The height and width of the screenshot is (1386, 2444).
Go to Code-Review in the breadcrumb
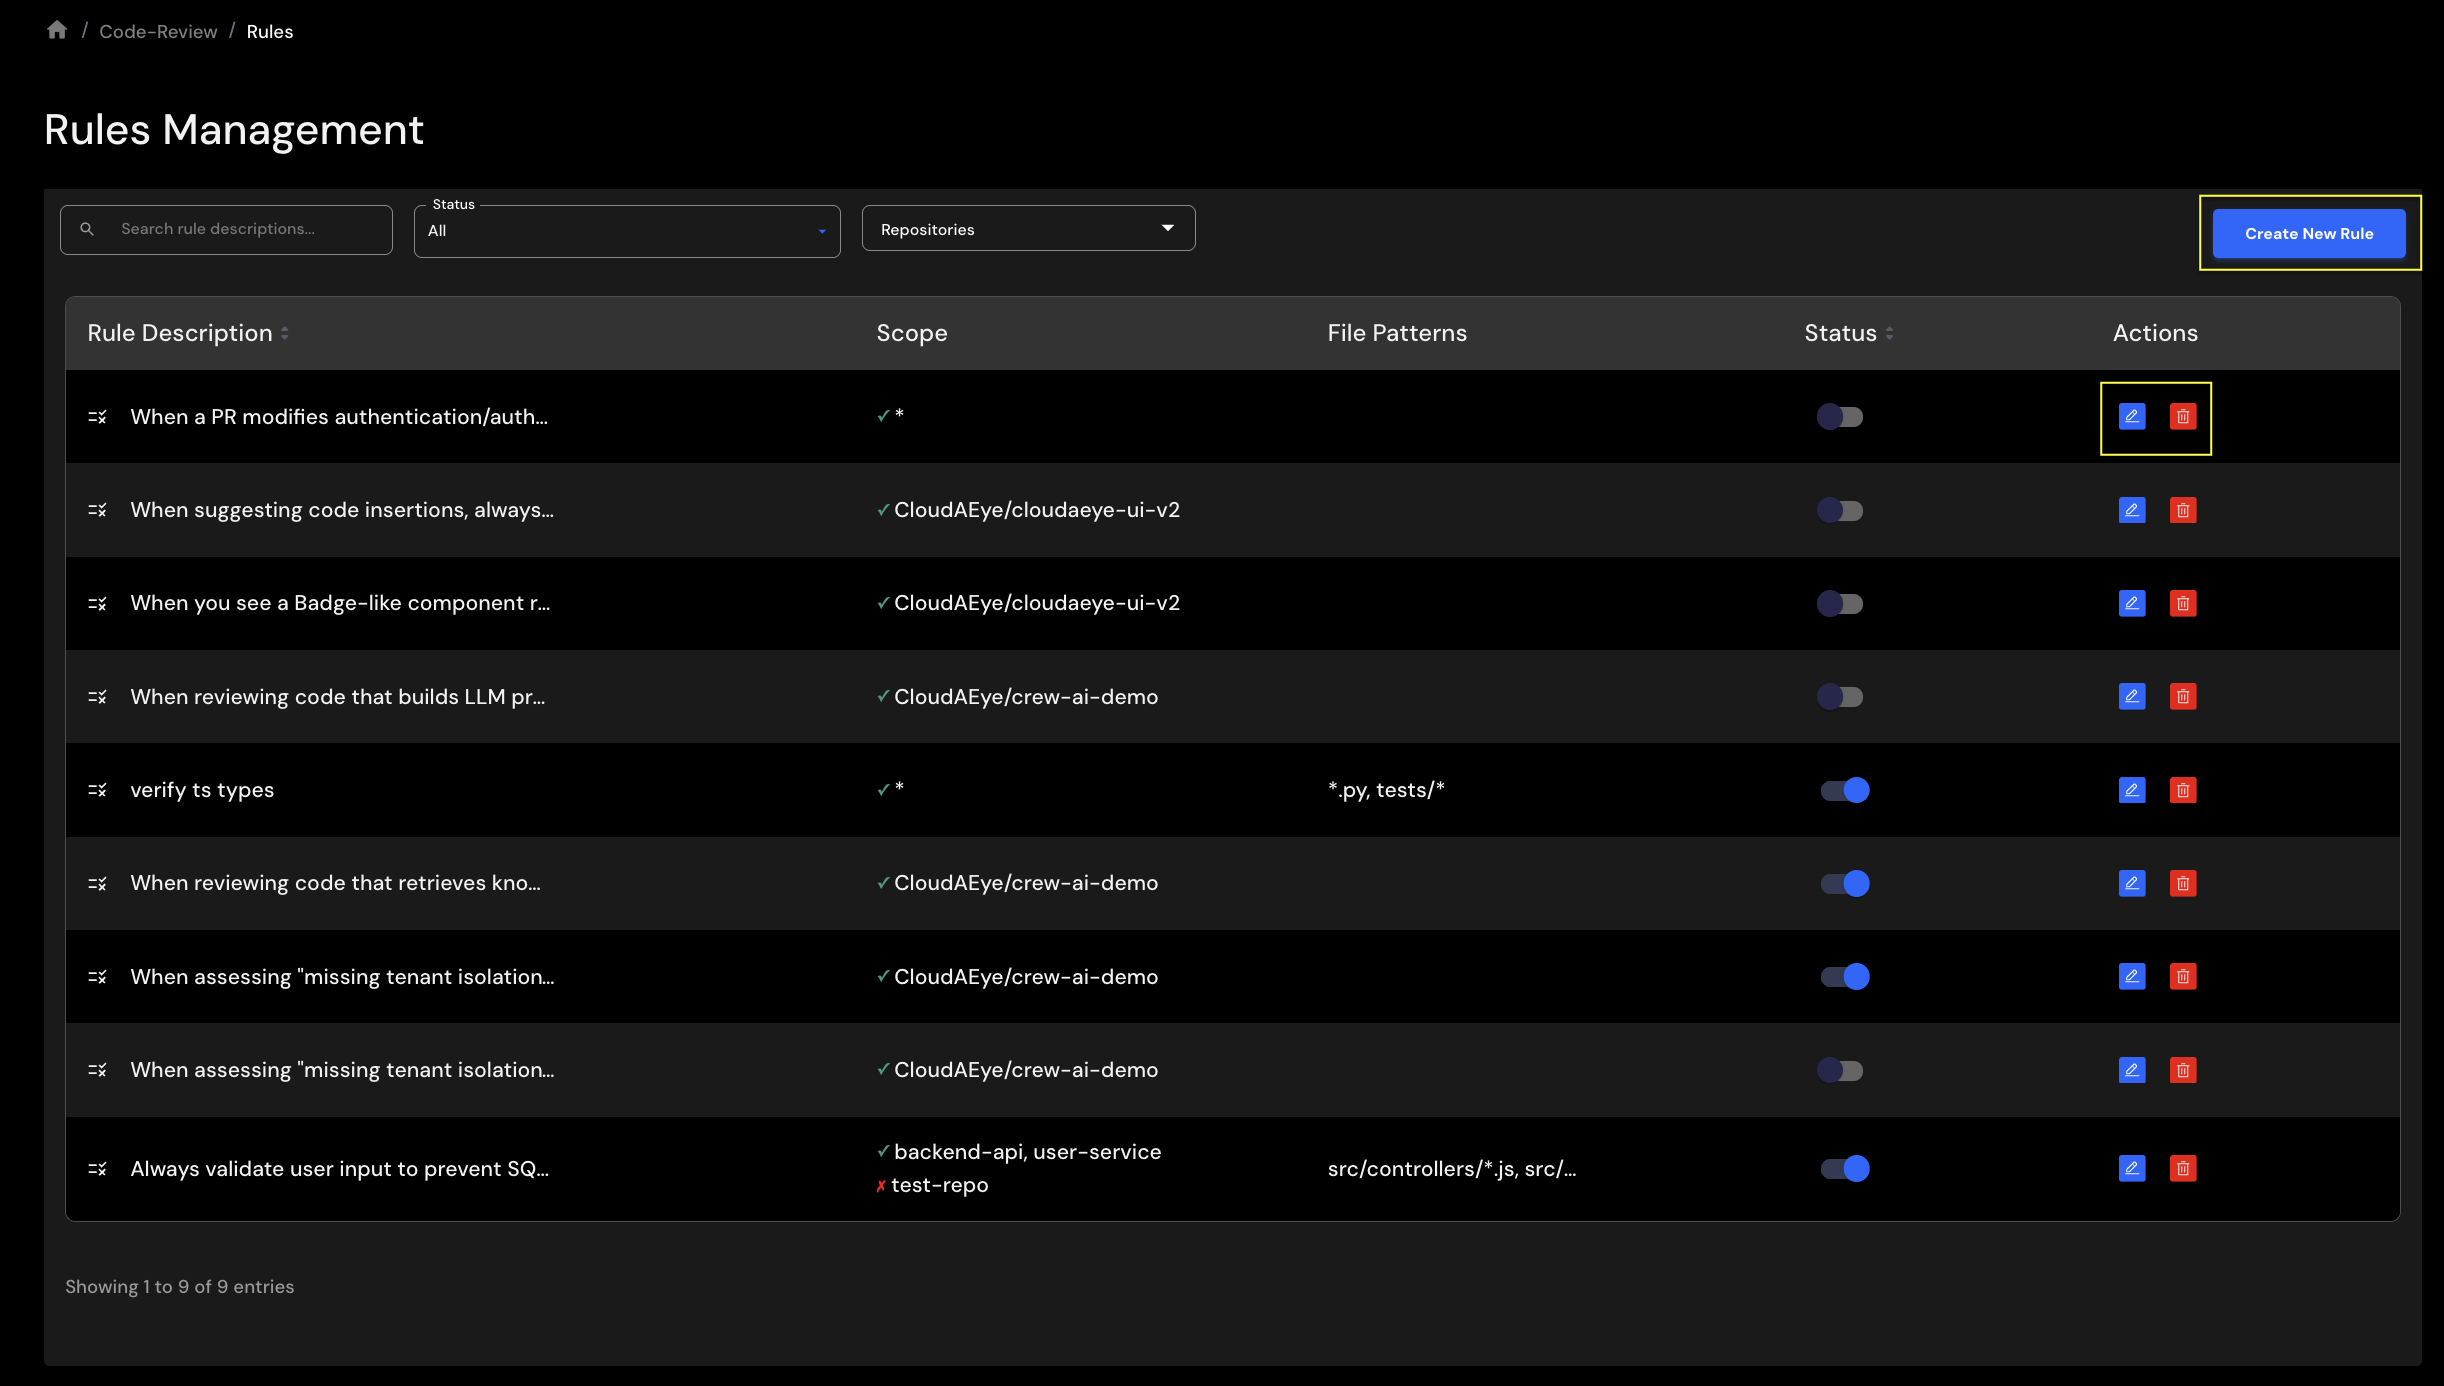[158, 32]
